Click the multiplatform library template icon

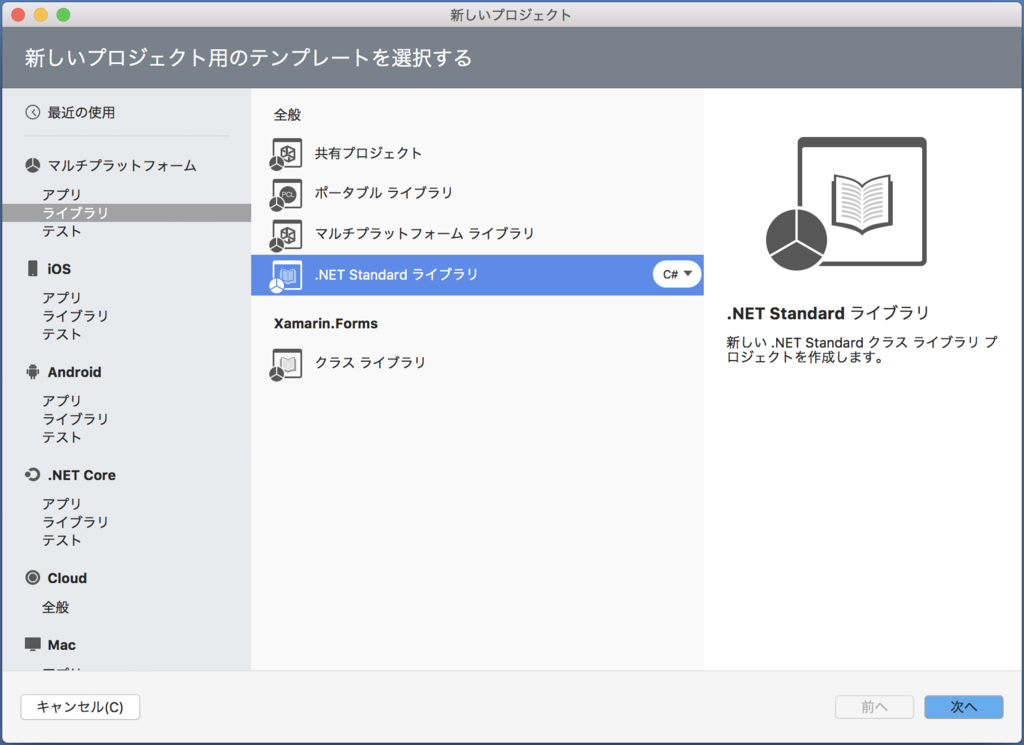tap(286, 235)
